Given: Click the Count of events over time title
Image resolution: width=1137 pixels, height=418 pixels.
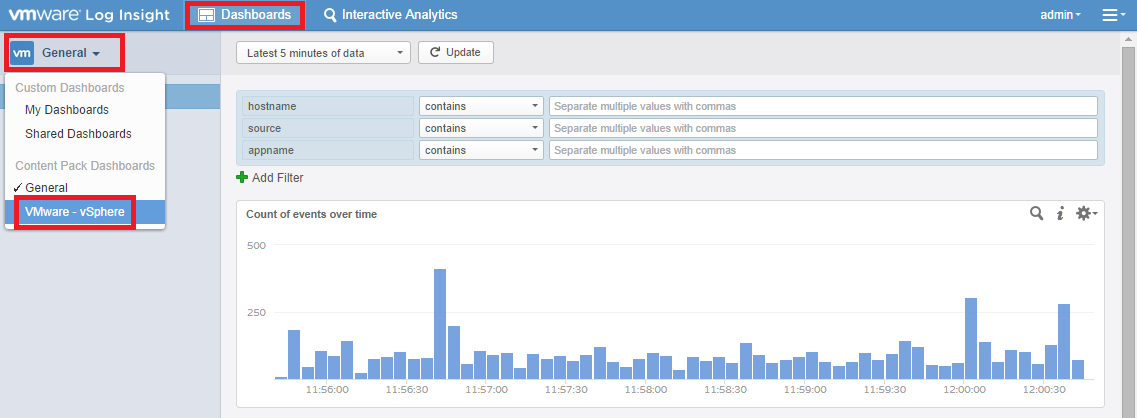Looking at the screenshot, I should click(x=311, y=214).
